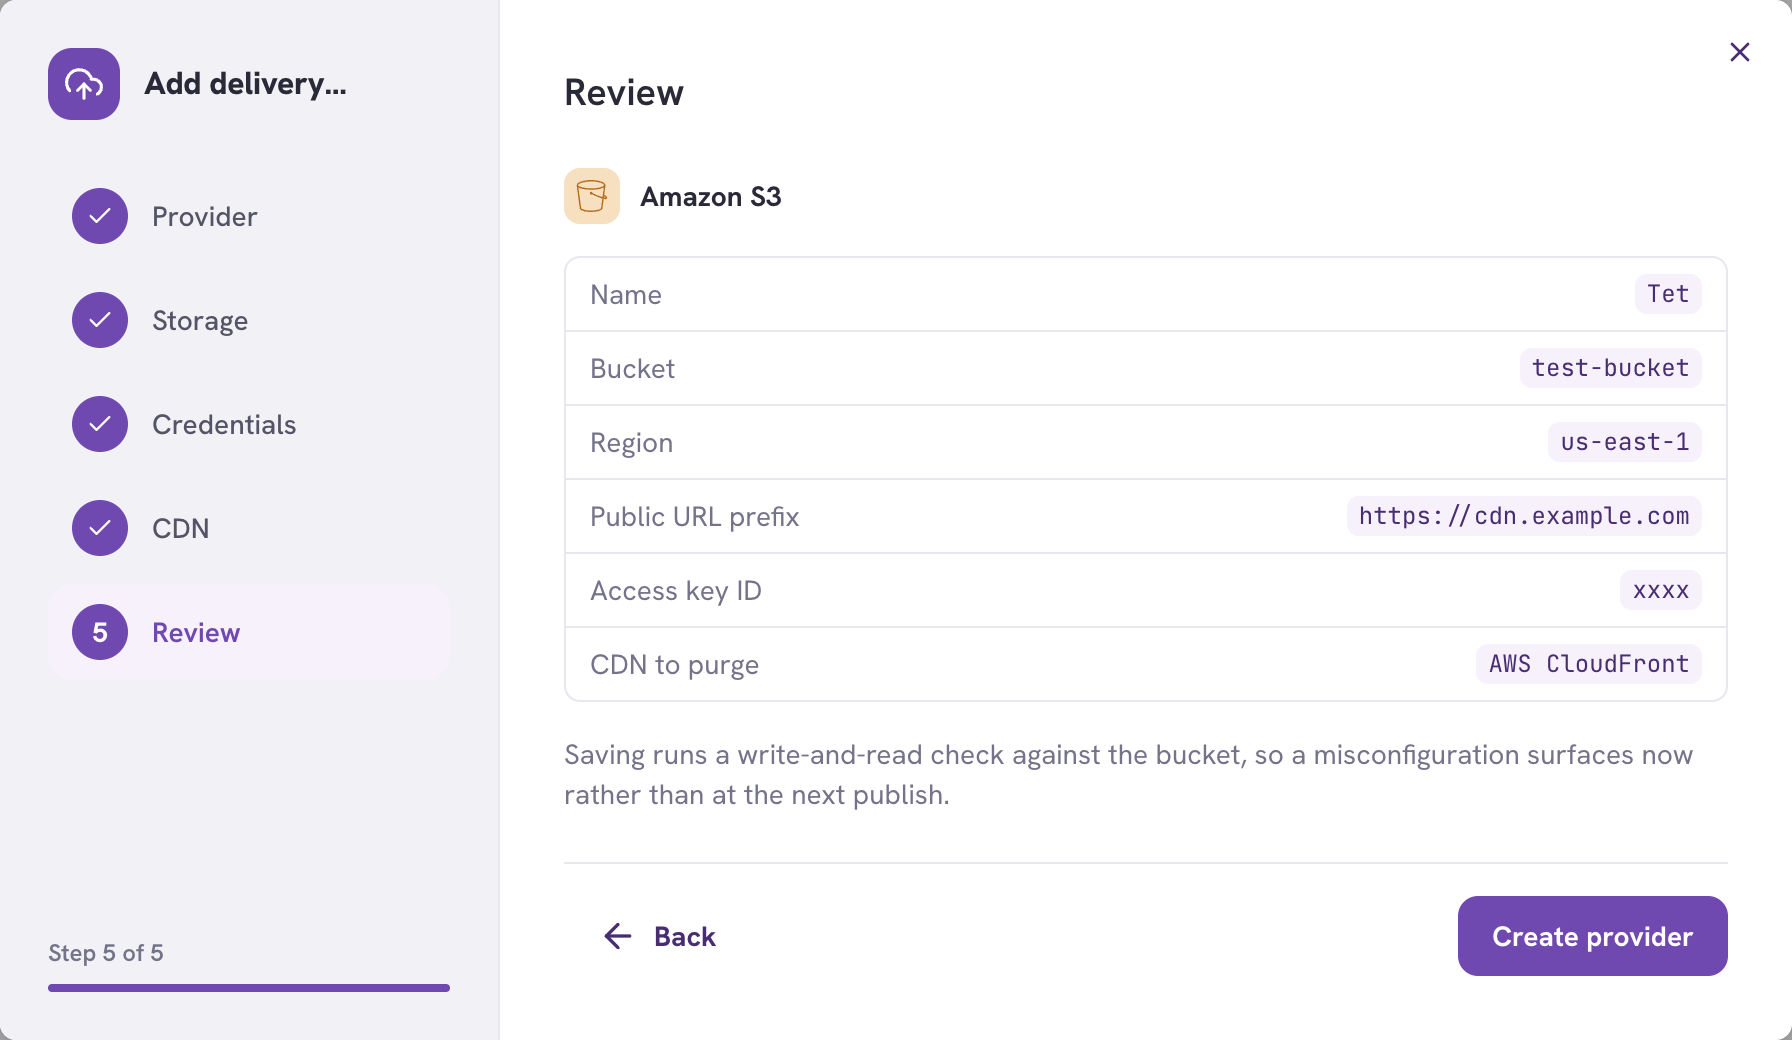Click the Amazon S3 bucket icon
Image resolution: width=1792 pixels, height=1040 pixels.
pyautogui.click(x=592, y=196)
